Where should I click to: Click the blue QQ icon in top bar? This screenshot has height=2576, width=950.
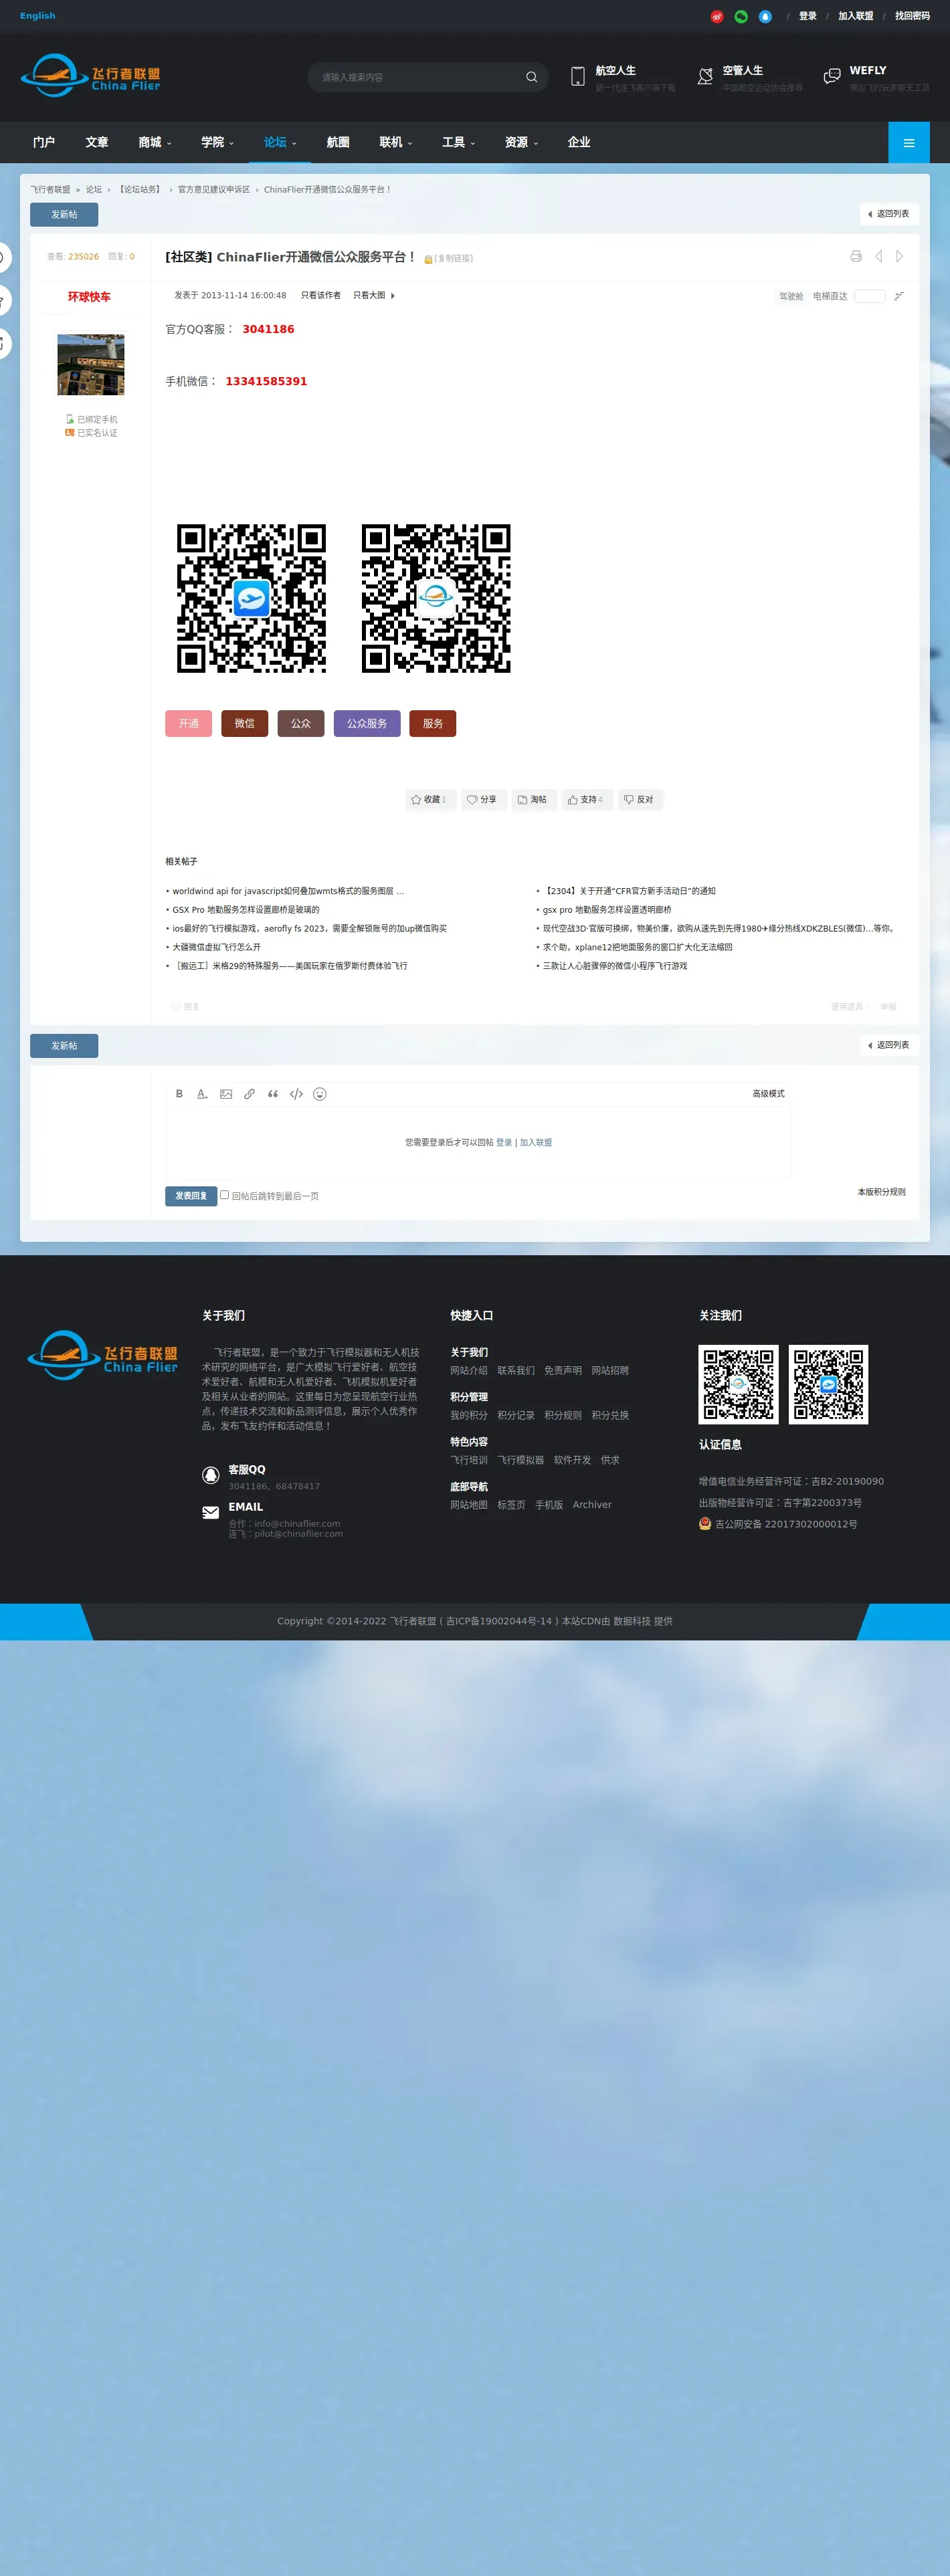(765, 16)
